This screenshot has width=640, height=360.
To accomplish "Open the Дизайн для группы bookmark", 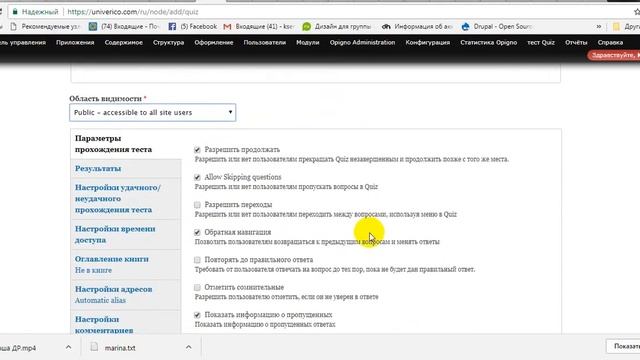I will [337, 27].
